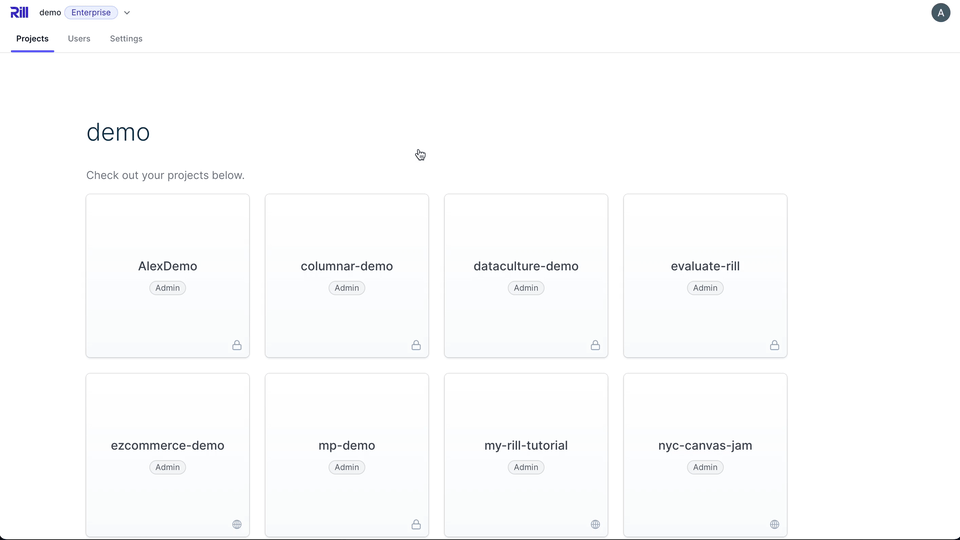Open the evaluate-rill project card

pos(705,266)
